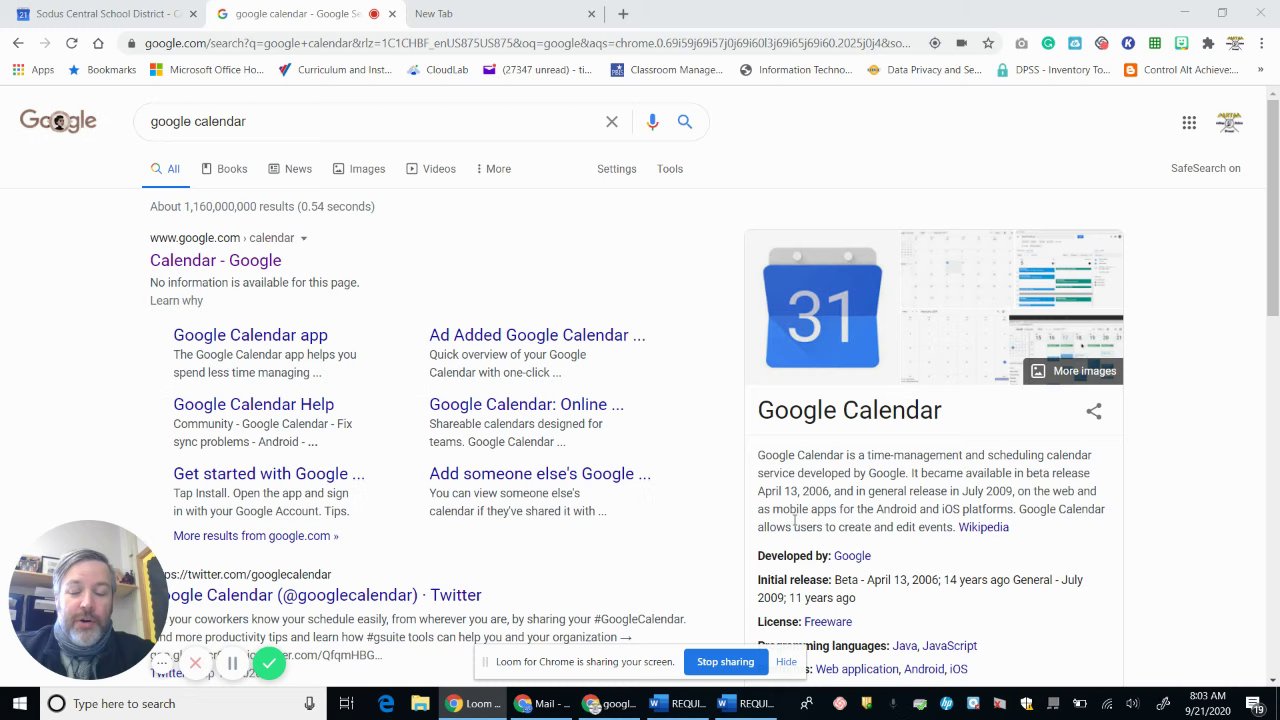Switch to Videos search results

pyautogui.click(x=431, y=169)
